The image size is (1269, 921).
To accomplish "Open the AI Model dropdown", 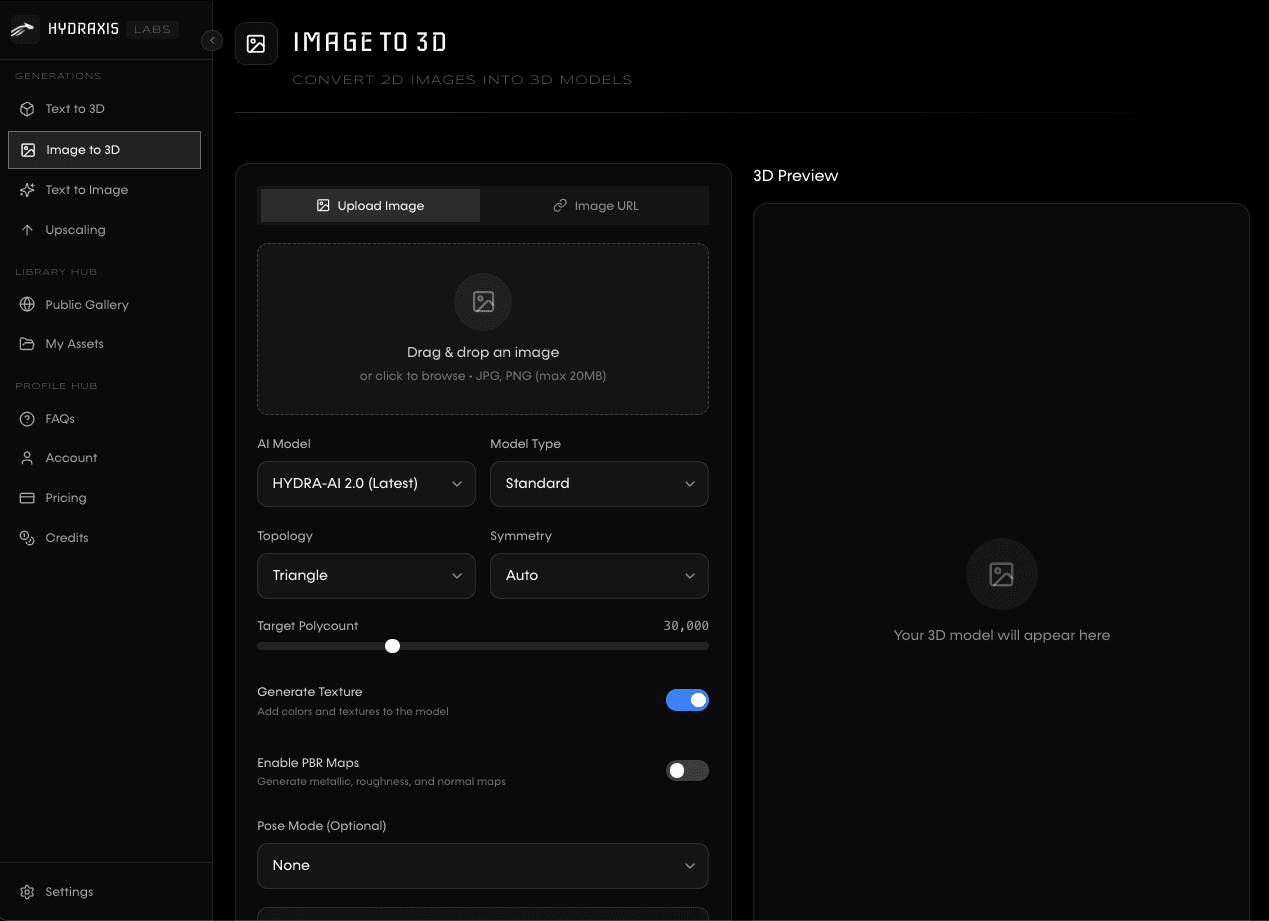I will point(366,484).
